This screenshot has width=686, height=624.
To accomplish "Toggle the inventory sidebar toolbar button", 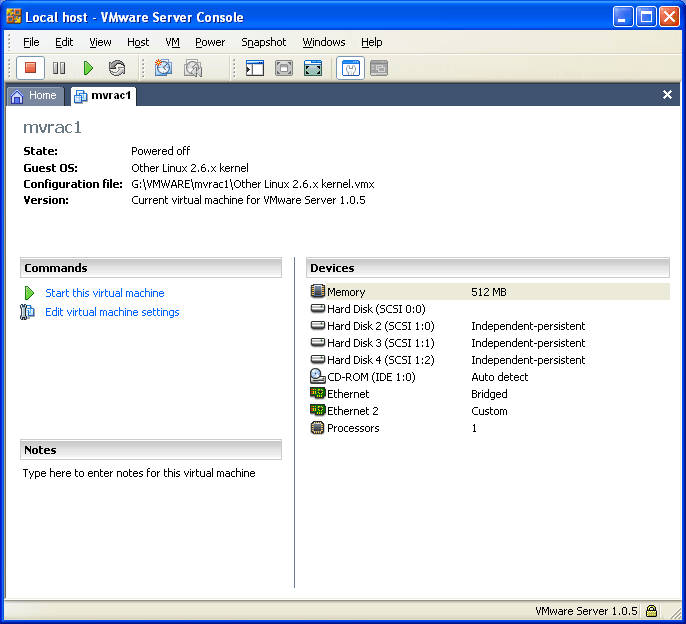I will (x=255, y=68).
